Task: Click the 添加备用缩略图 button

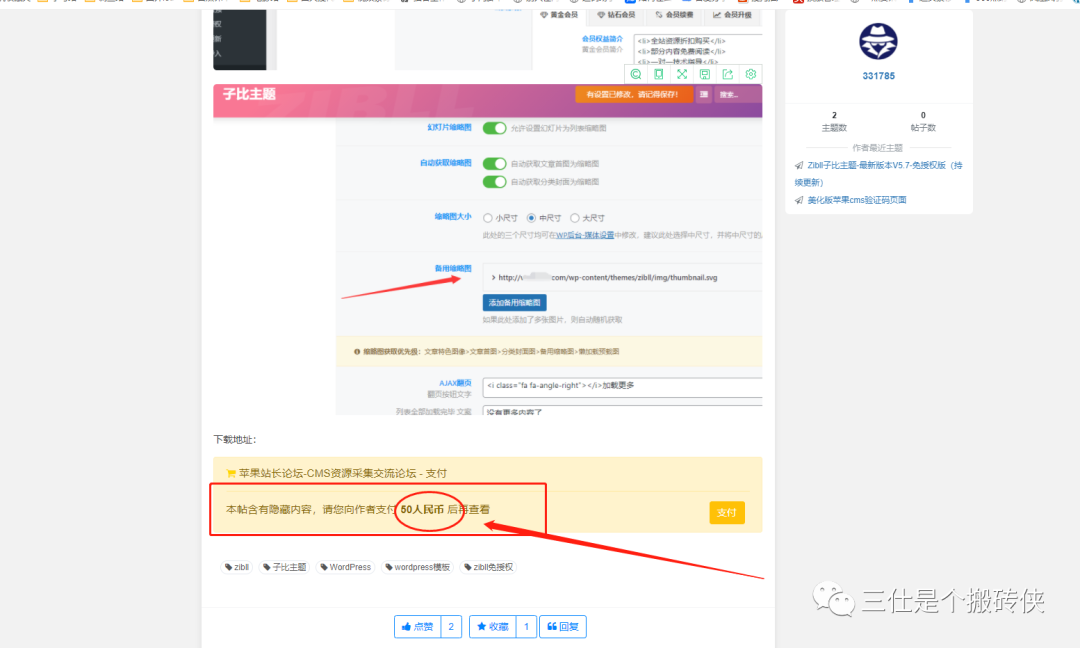Action: click(x=516, y=302)
